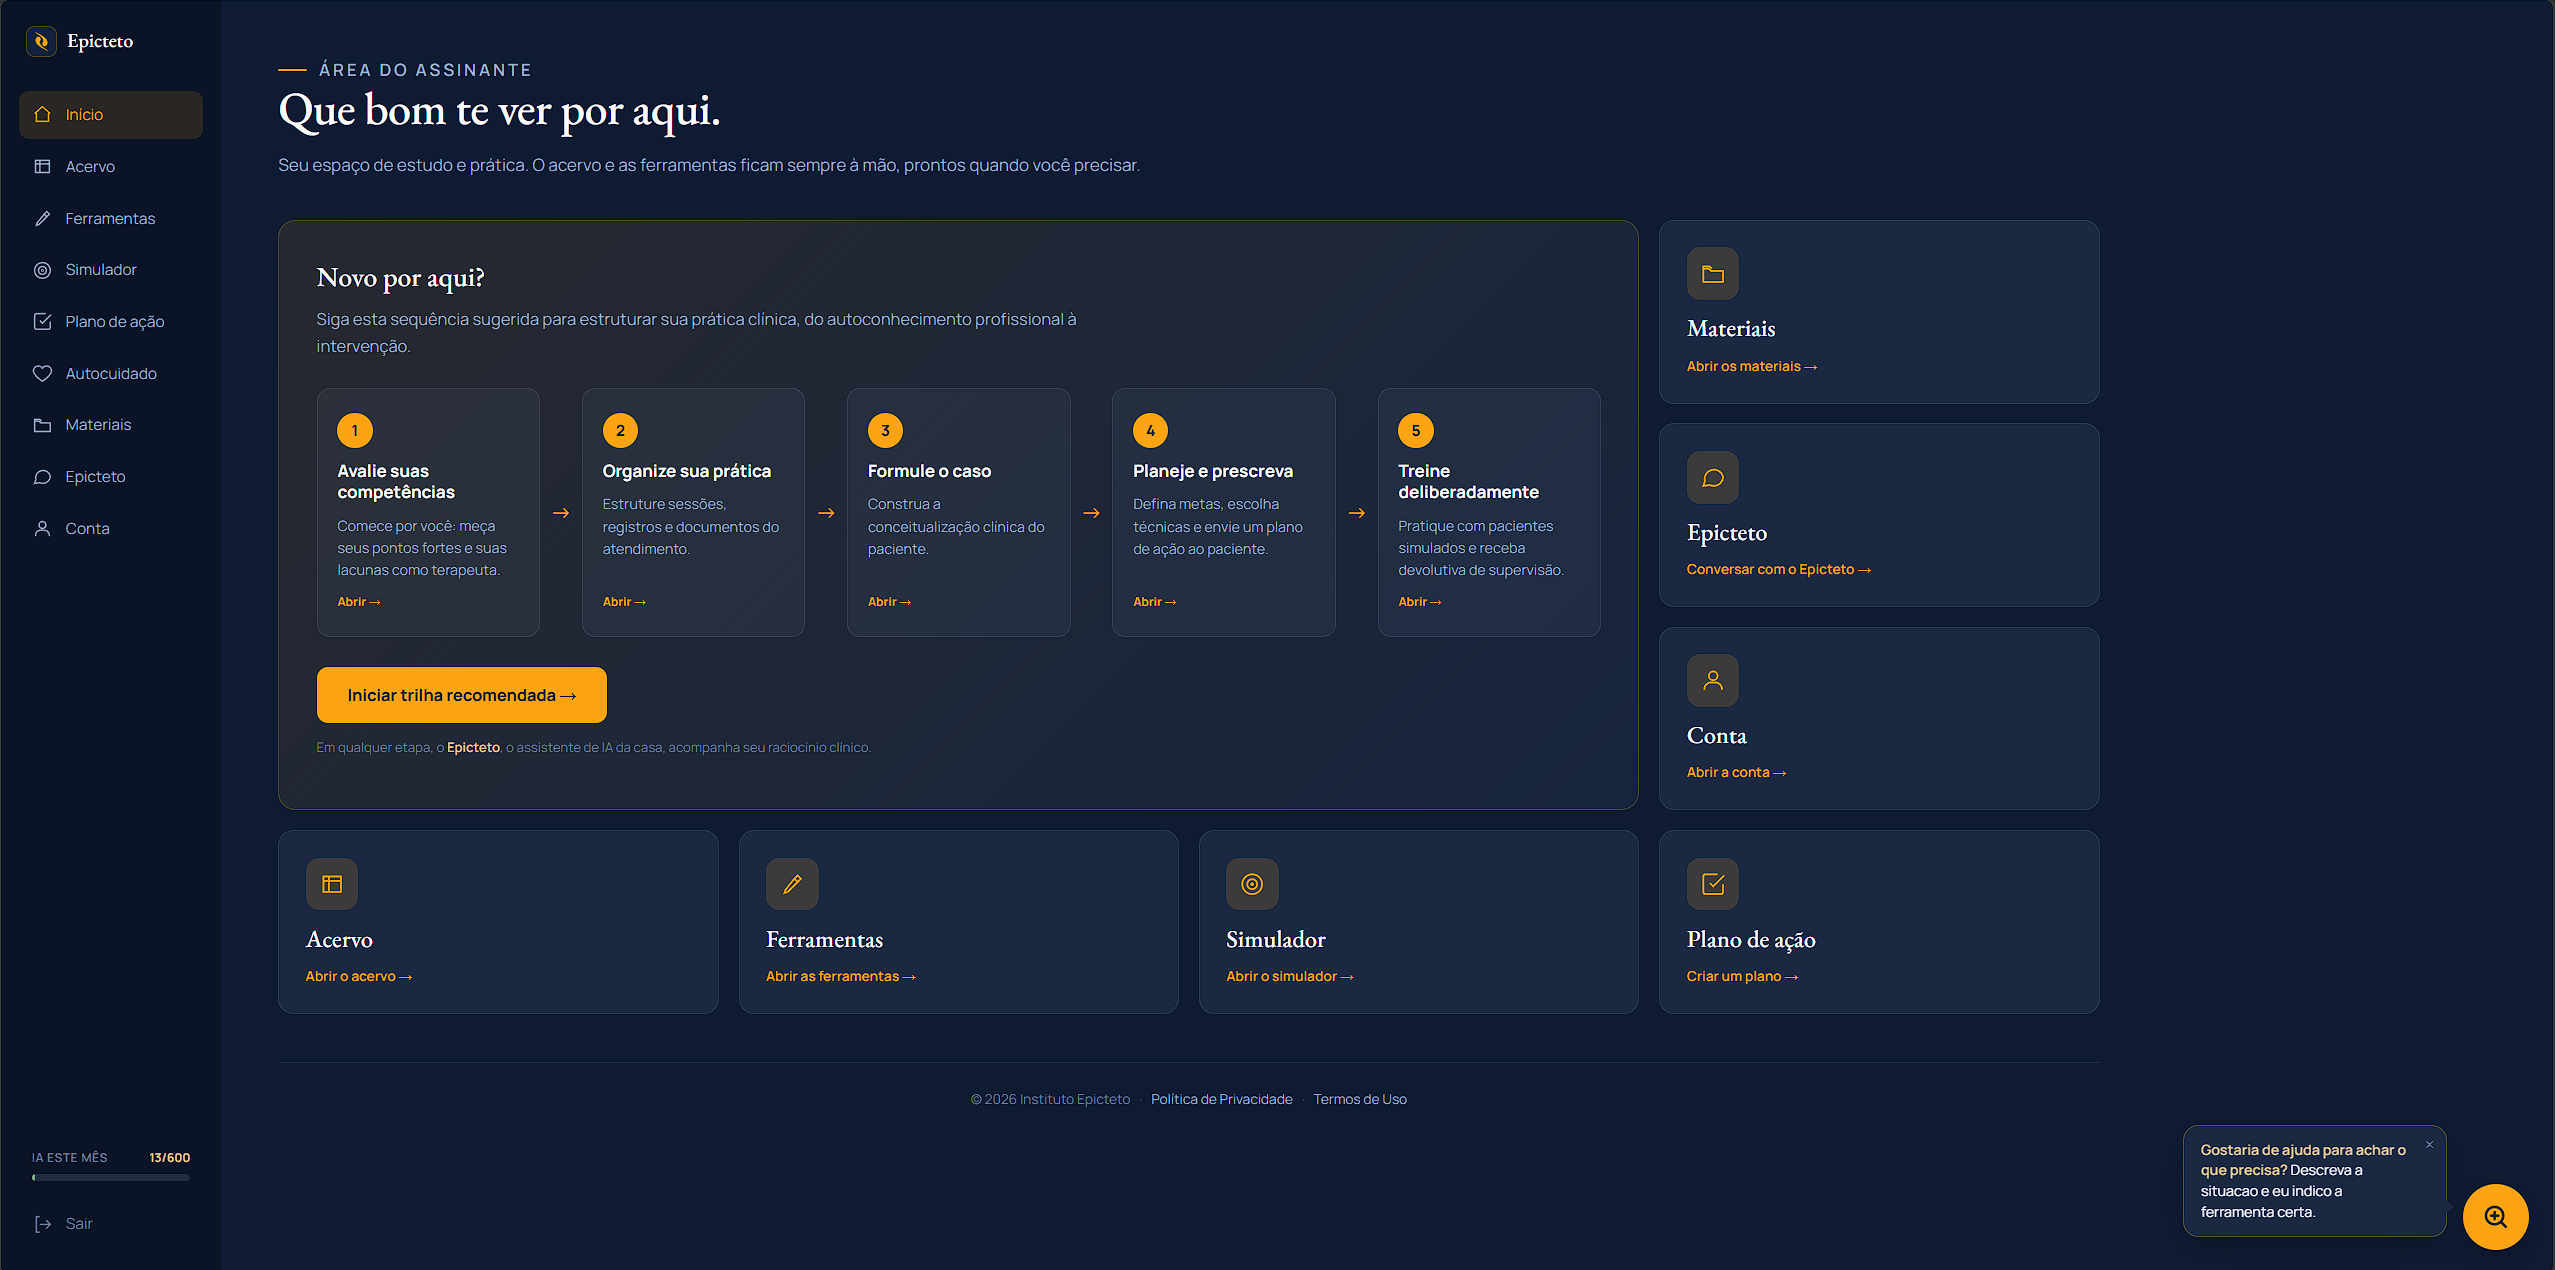The width and height of the screenshot is (2555, 1270).
Task: Open step 1 Avalie suas competências card
Action: coord(428,512)
